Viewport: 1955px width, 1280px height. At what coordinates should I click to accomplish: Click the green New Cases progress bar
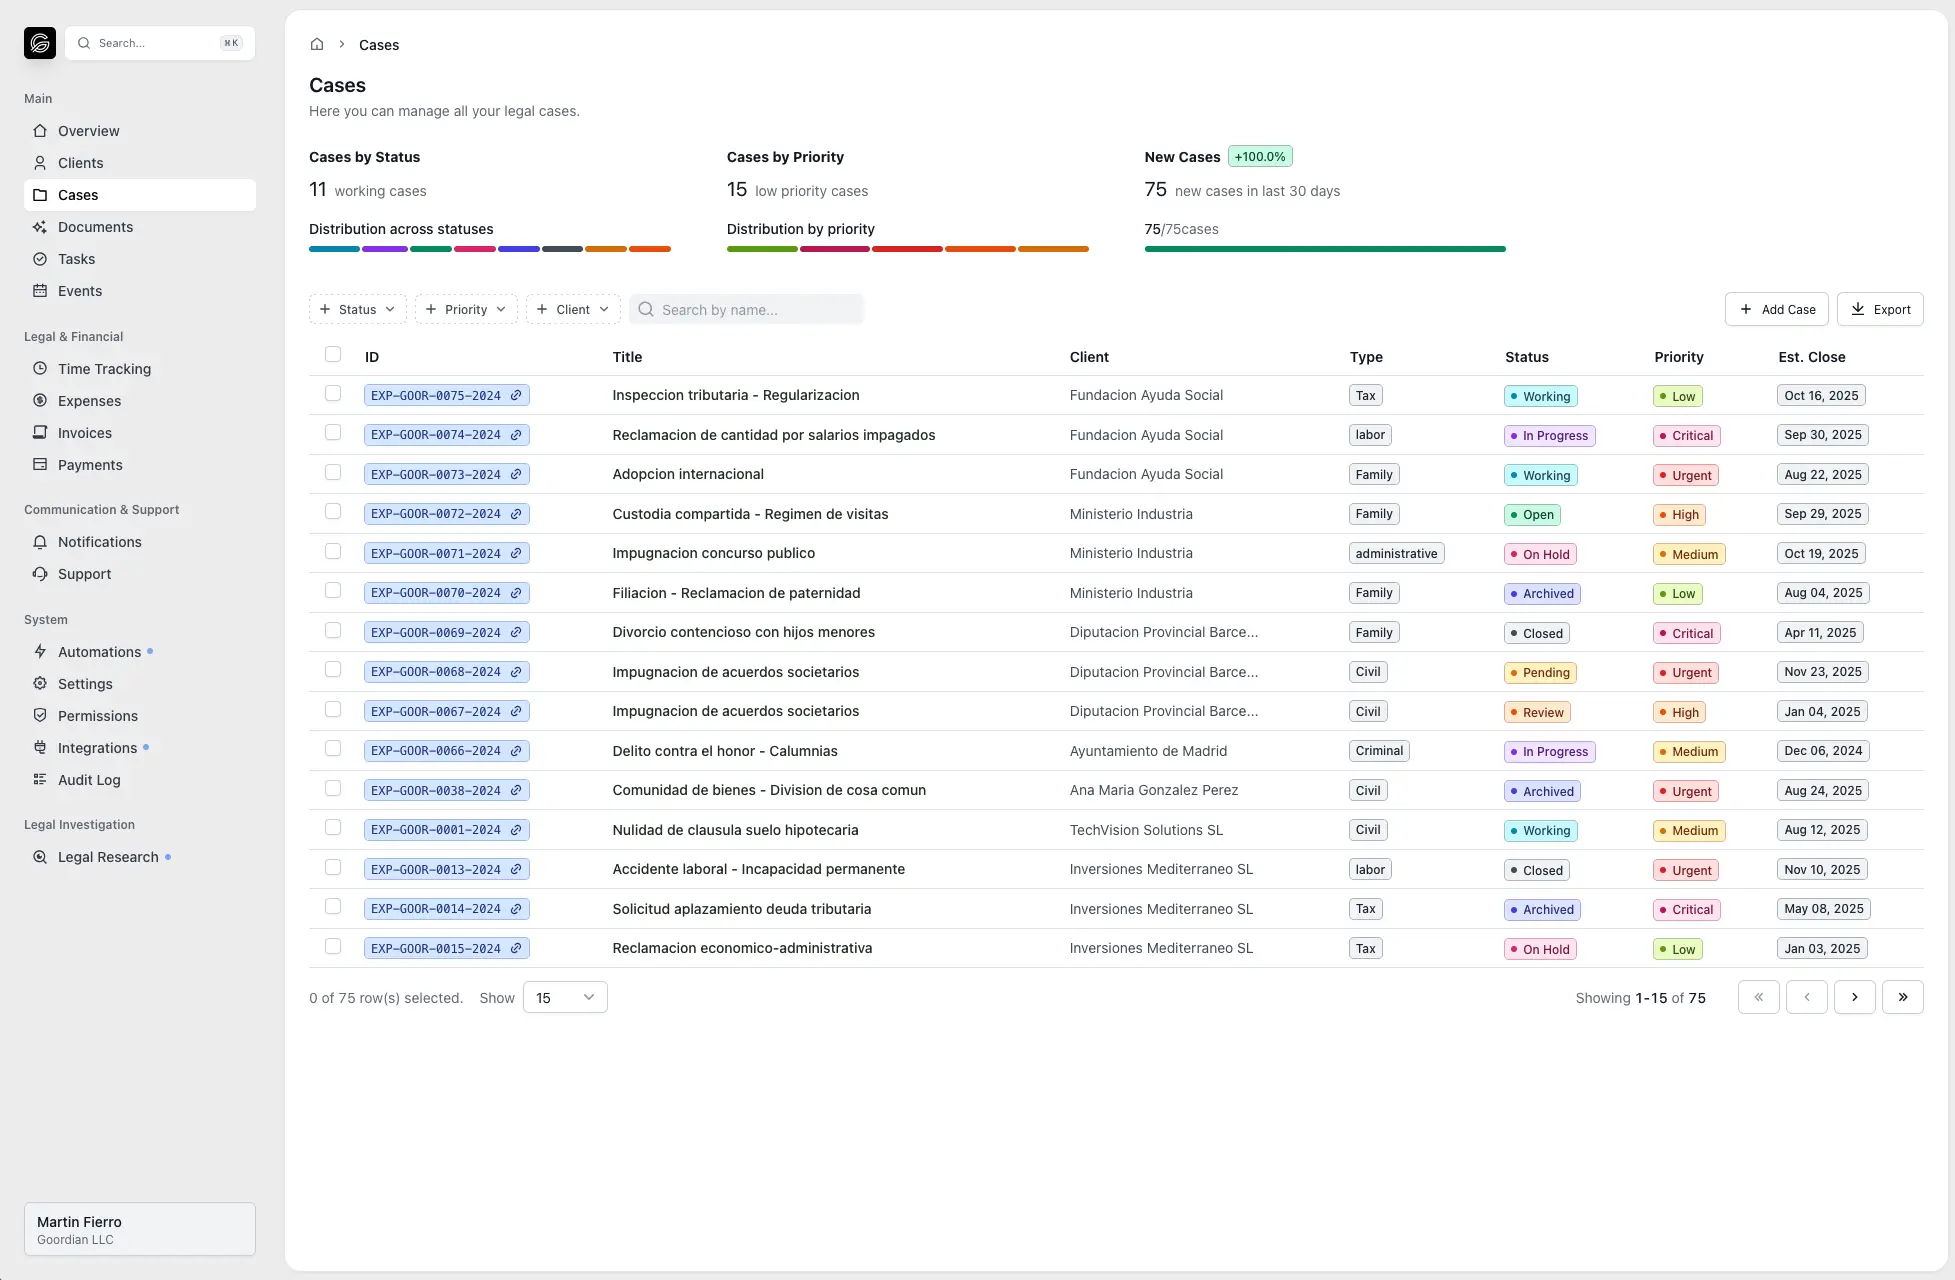click(x=1324, y=249)
